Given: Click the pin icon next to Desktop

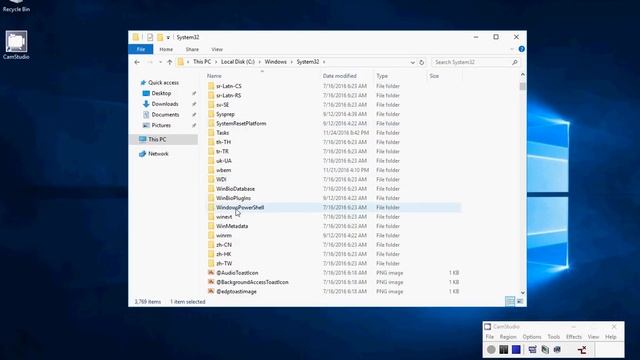Looking at the screenshot, I should click(x=194, y=93).
